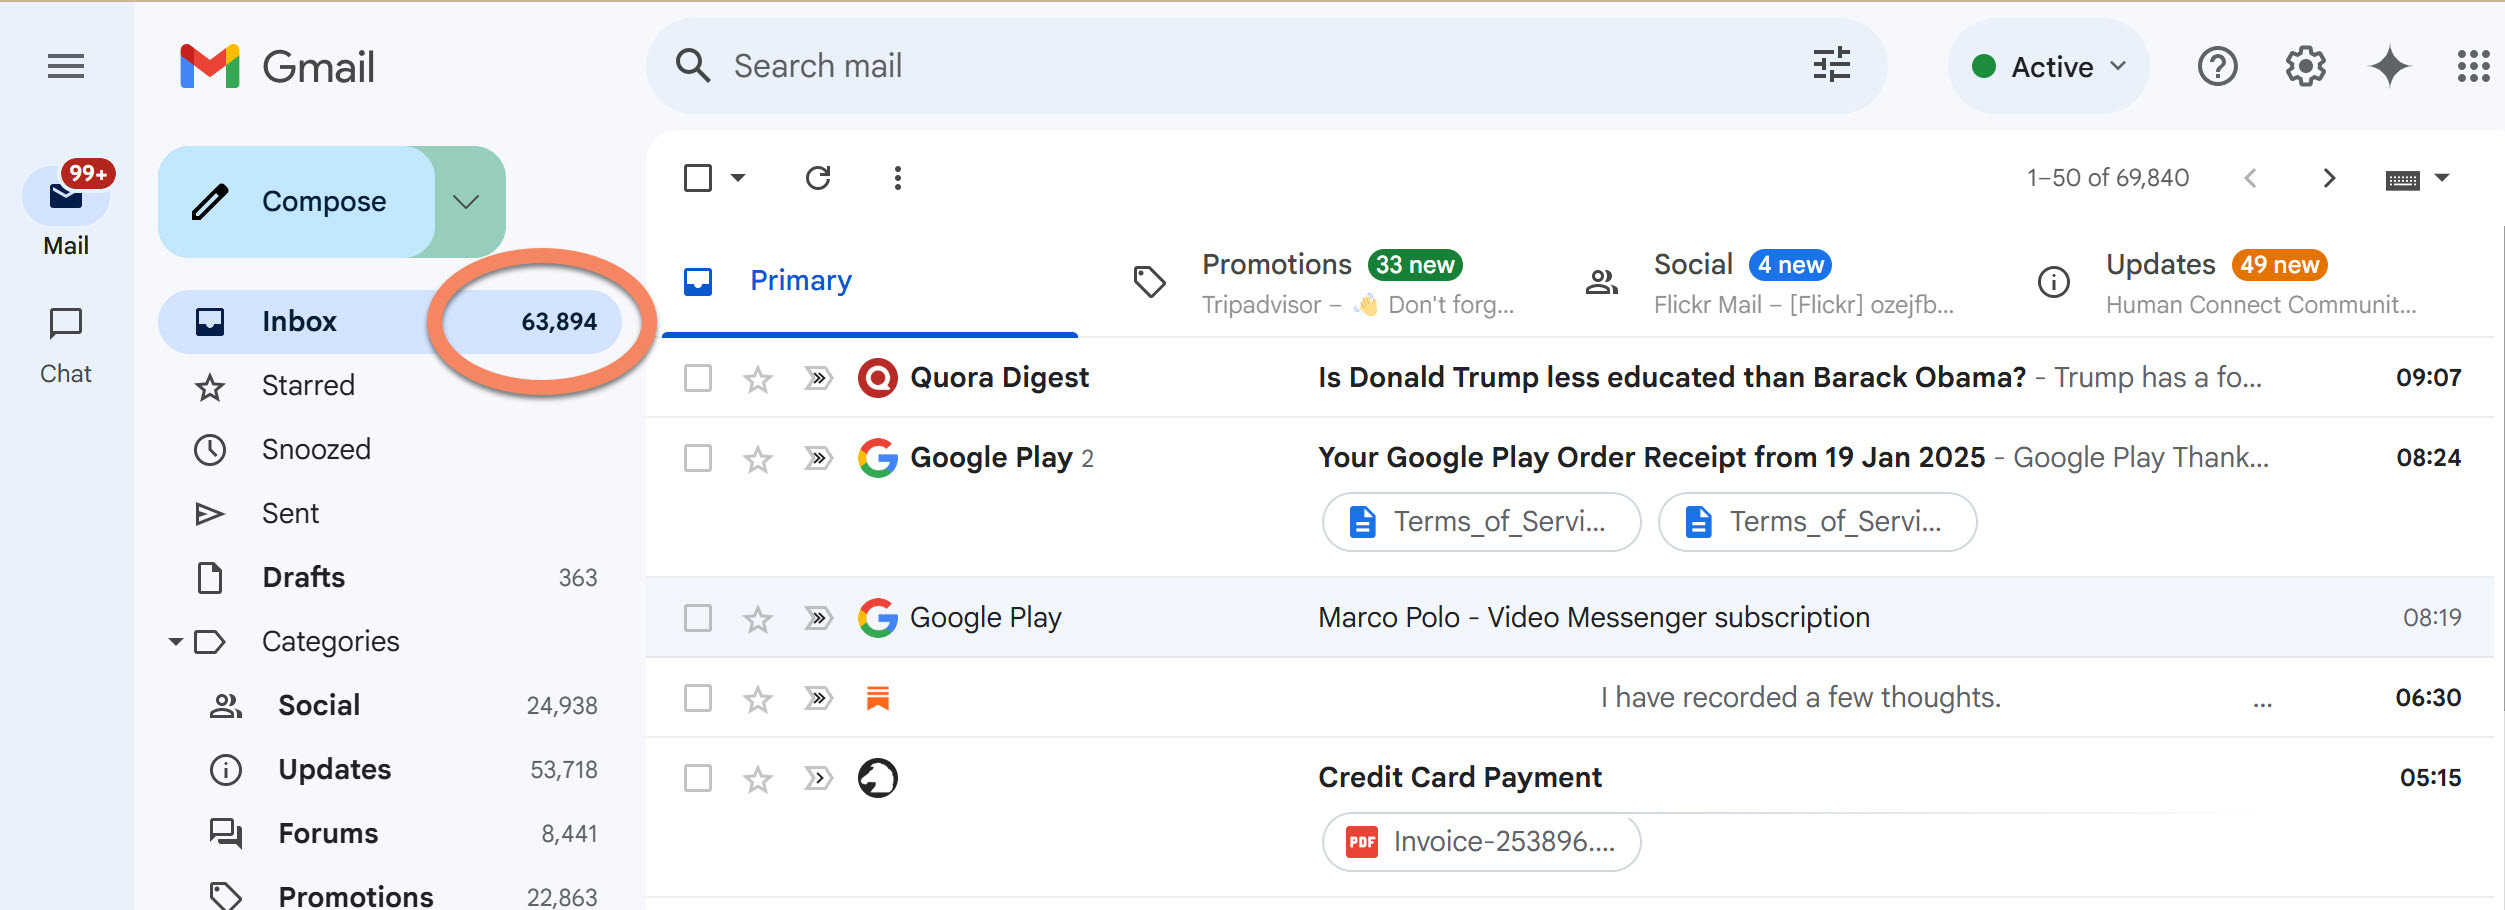Viewport: 2505px width, 910px height.
Task: Open the main menu hamburger icon
Action: pos(66,67)
